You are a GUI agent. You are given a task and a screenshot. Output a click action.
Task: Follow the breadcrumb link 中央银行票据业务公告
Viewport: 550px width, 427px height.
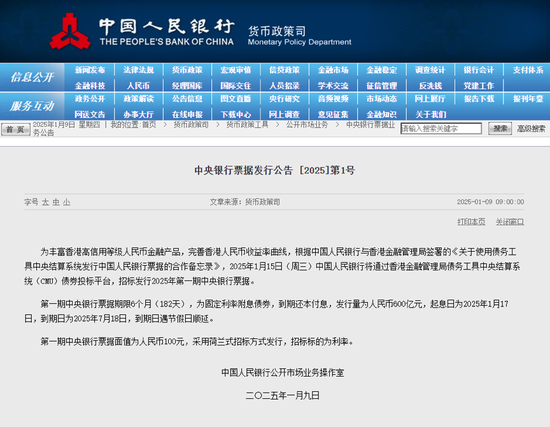[370, 125]
